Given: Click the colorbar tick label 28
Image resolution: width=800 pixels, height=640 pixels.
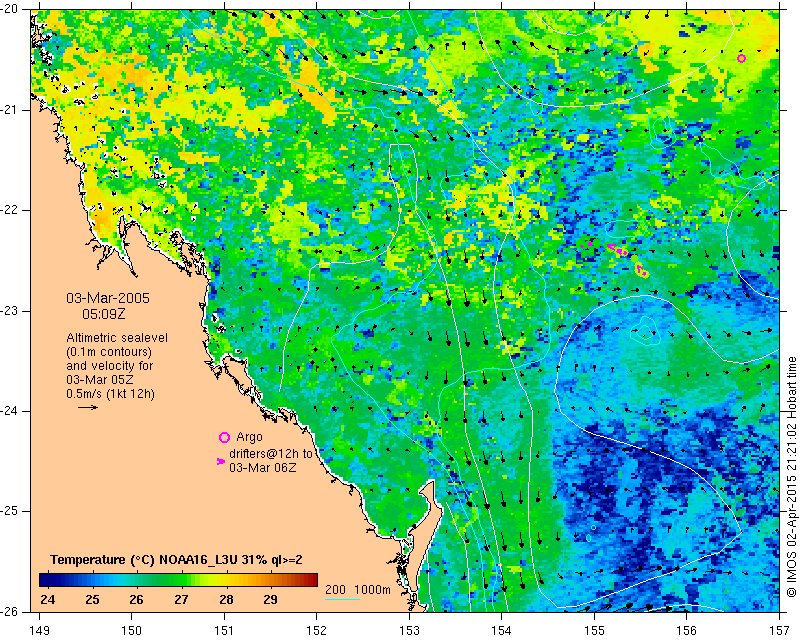Looking at the screenshot, I should click(227, 600).
